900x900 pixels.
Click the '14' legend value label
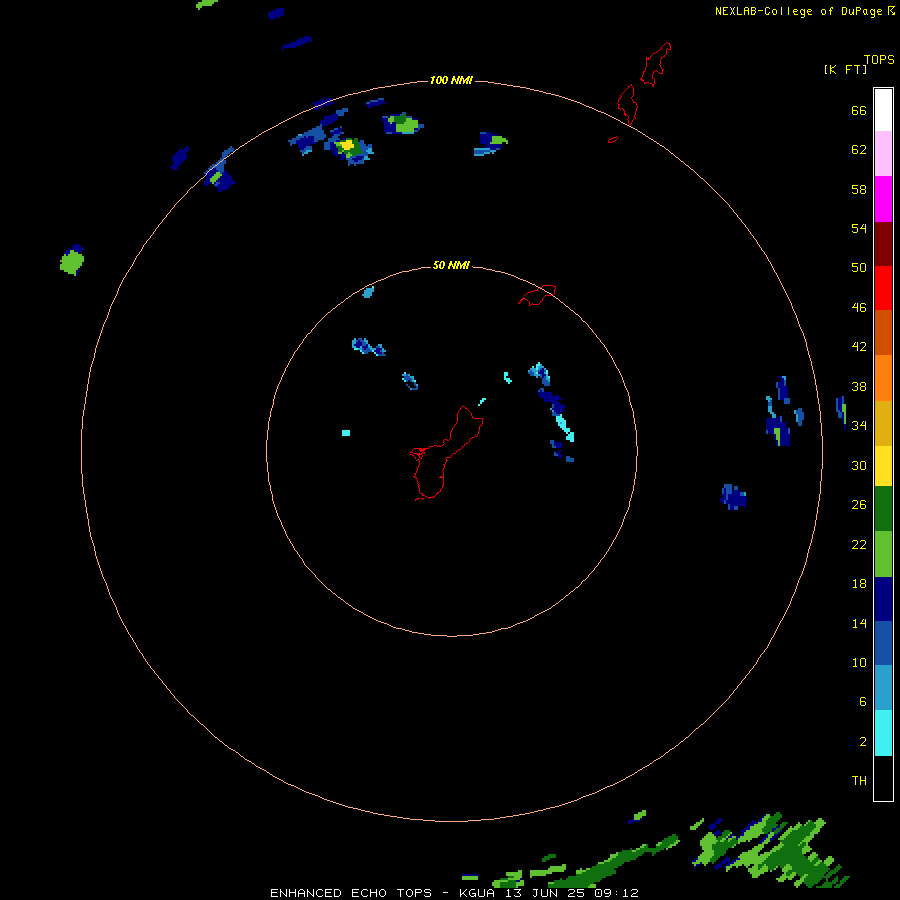click(859, 623)
